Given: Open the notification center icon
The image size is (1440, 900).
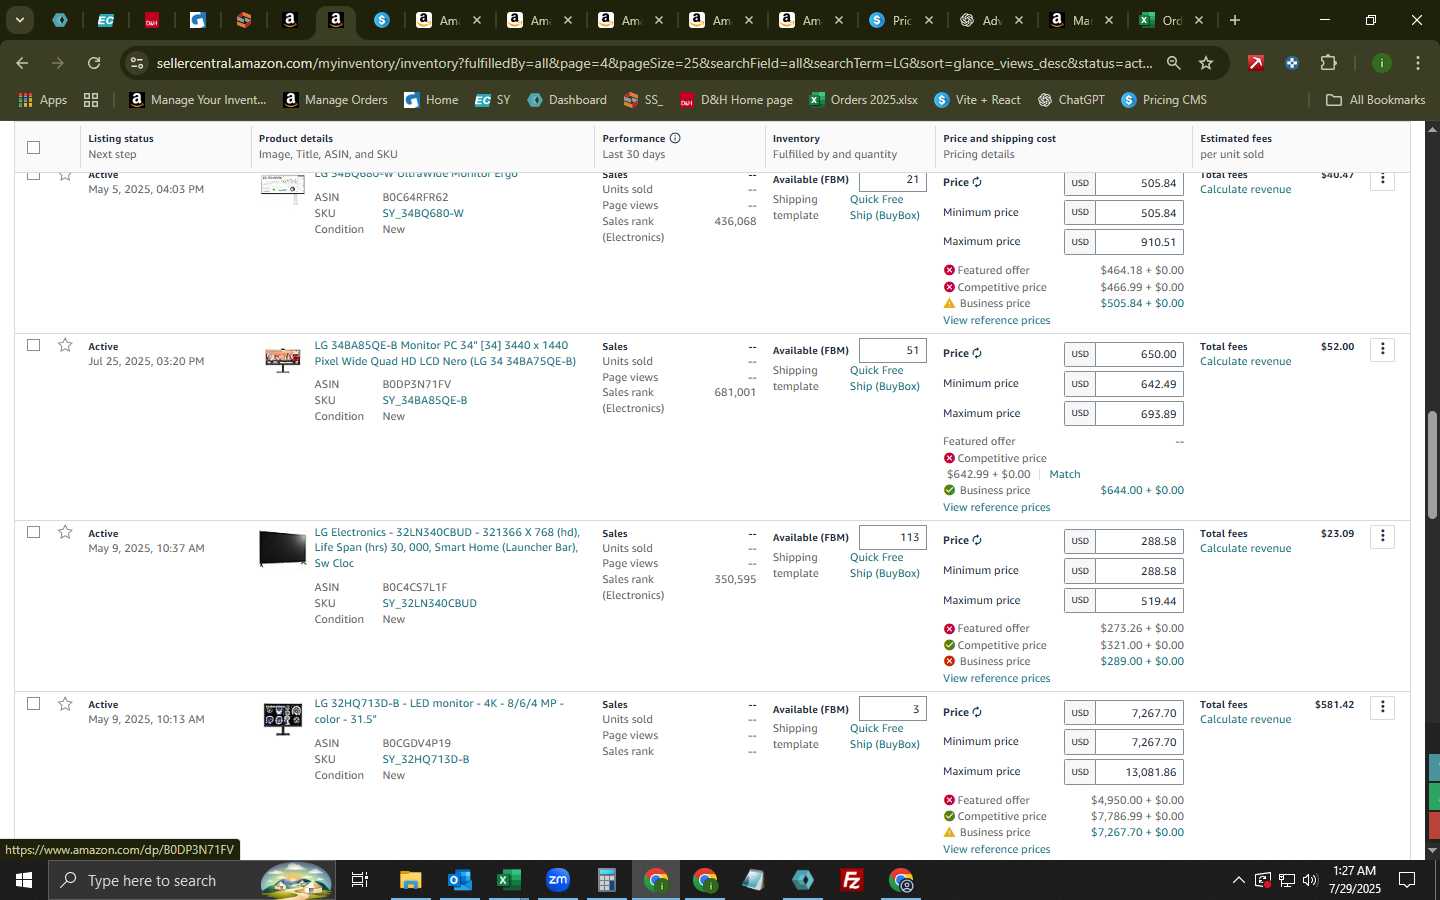Looking at the screenshot, I should point(1407,880).
